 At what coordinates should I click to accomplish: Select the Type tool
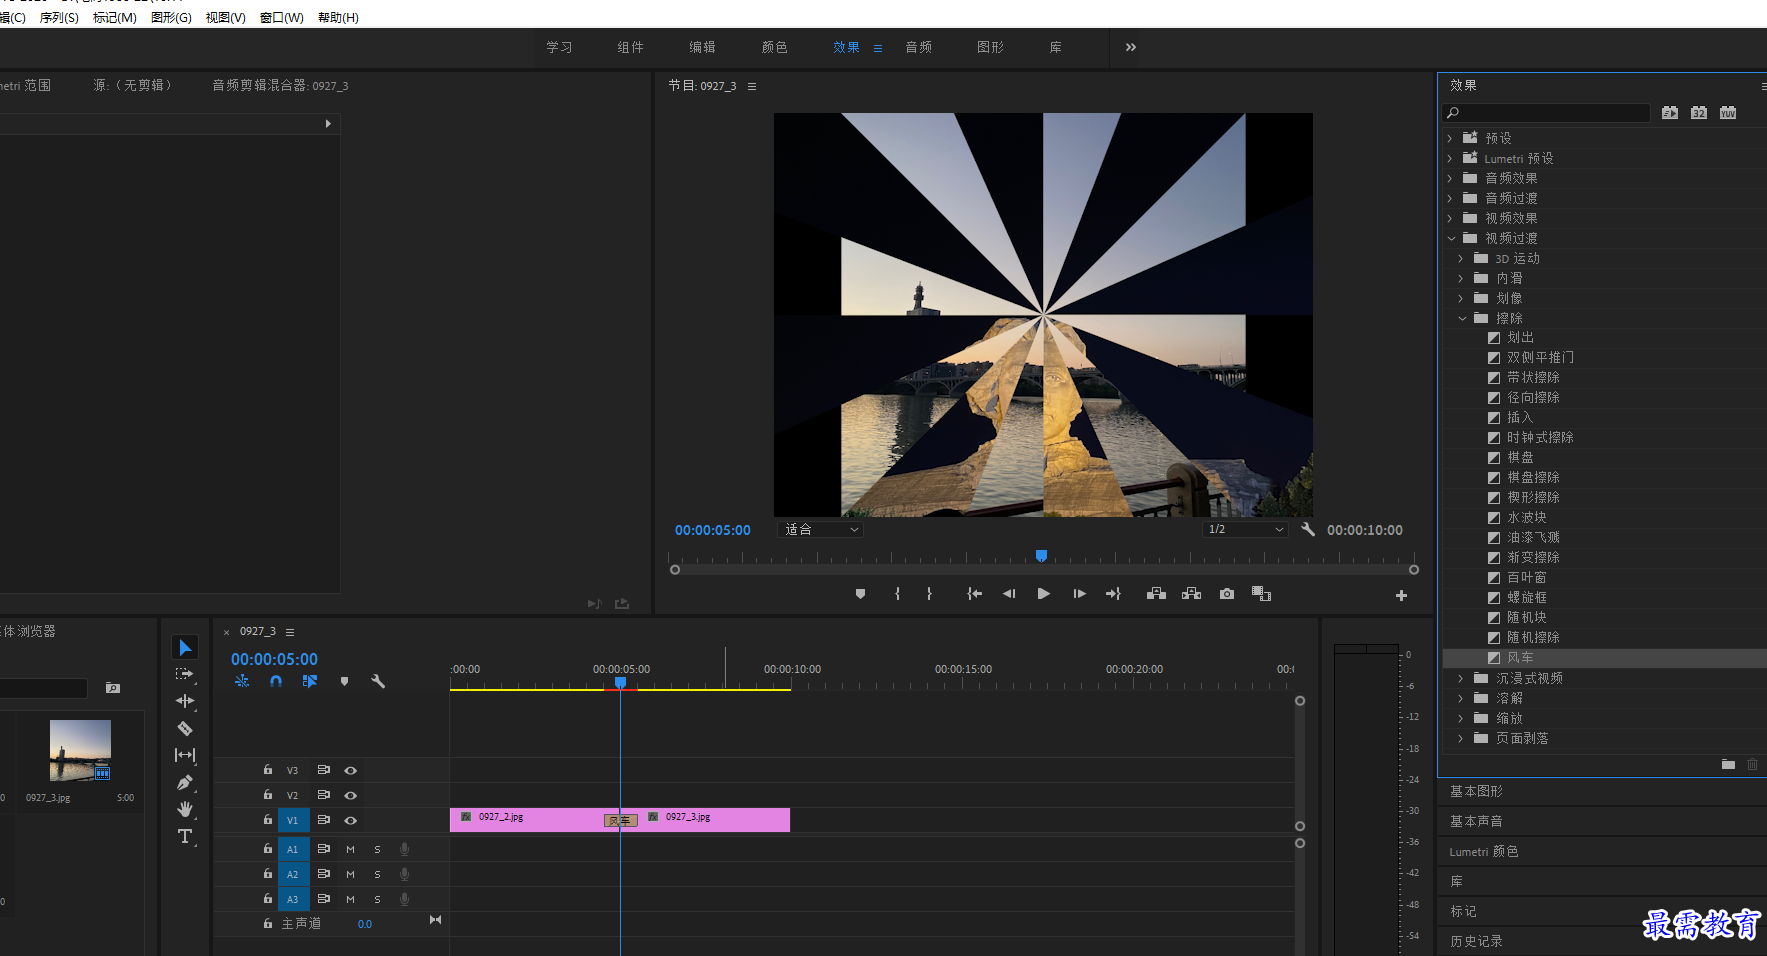[185, 836]
